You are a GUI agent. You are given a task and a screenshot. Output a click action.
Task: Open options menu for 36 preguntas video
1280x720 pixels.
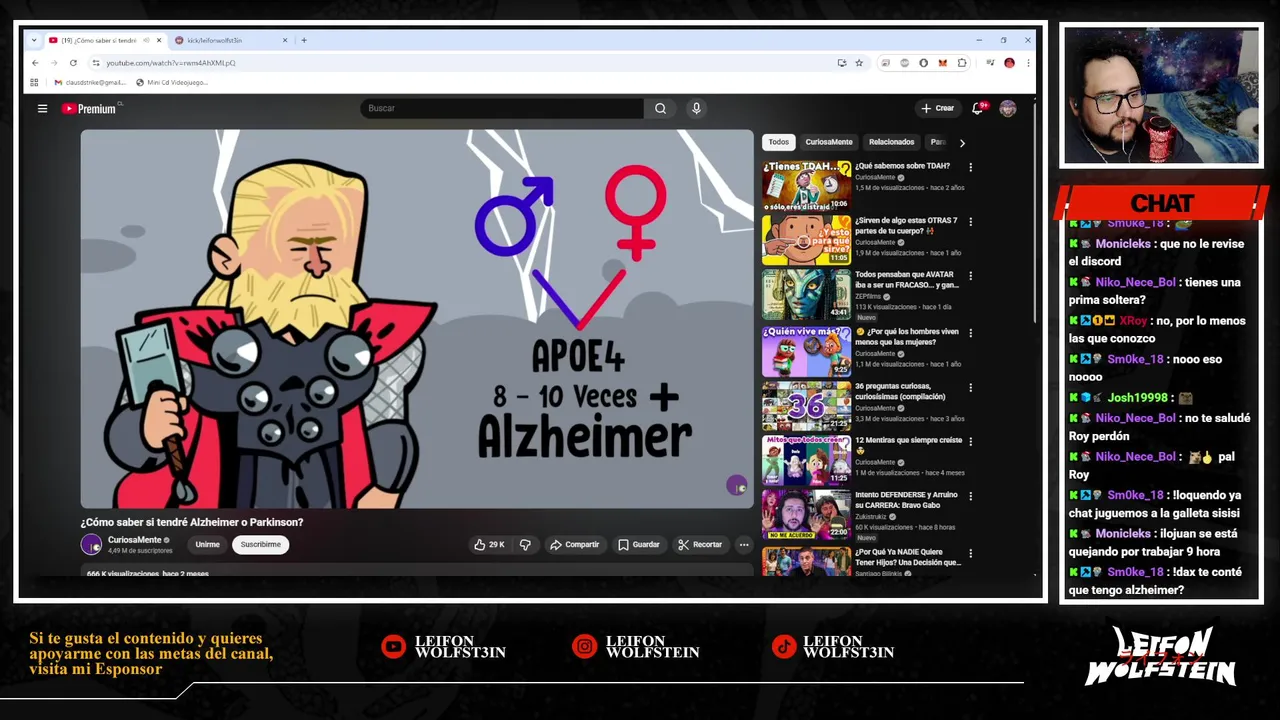pos(970,387)
